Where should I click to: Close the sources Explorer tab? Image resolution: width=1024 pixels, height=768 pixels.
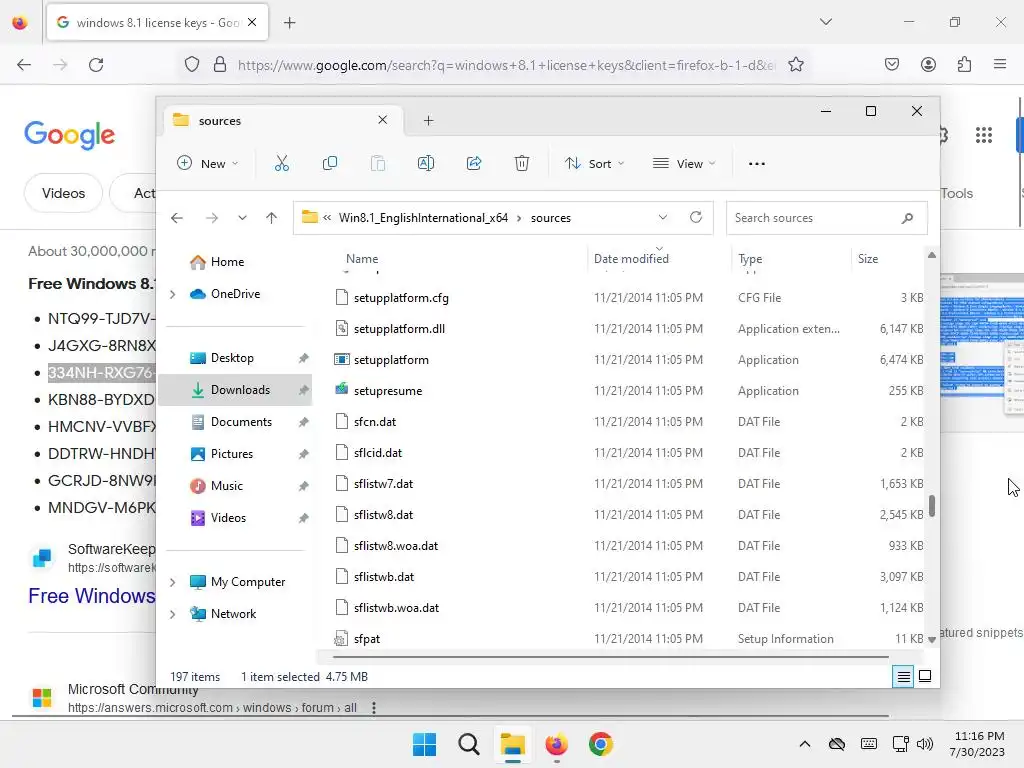tap(383, 120)
